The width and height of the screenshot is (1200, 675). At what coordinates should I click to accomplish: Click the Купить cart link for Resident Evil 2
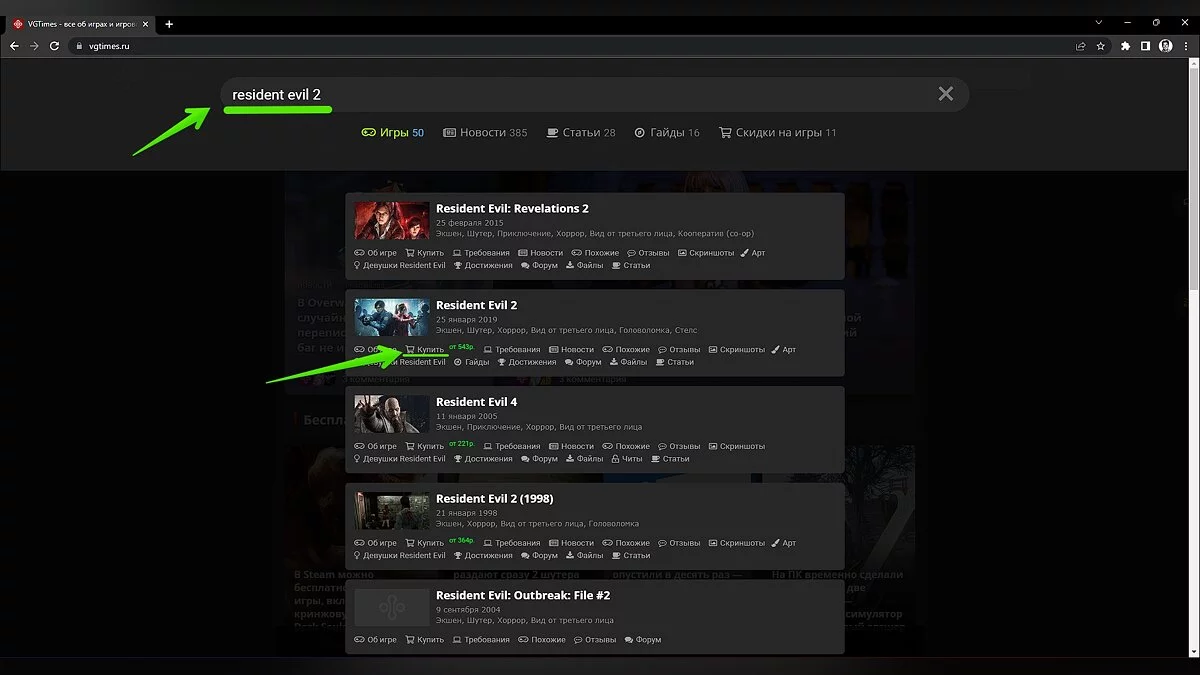425,350
